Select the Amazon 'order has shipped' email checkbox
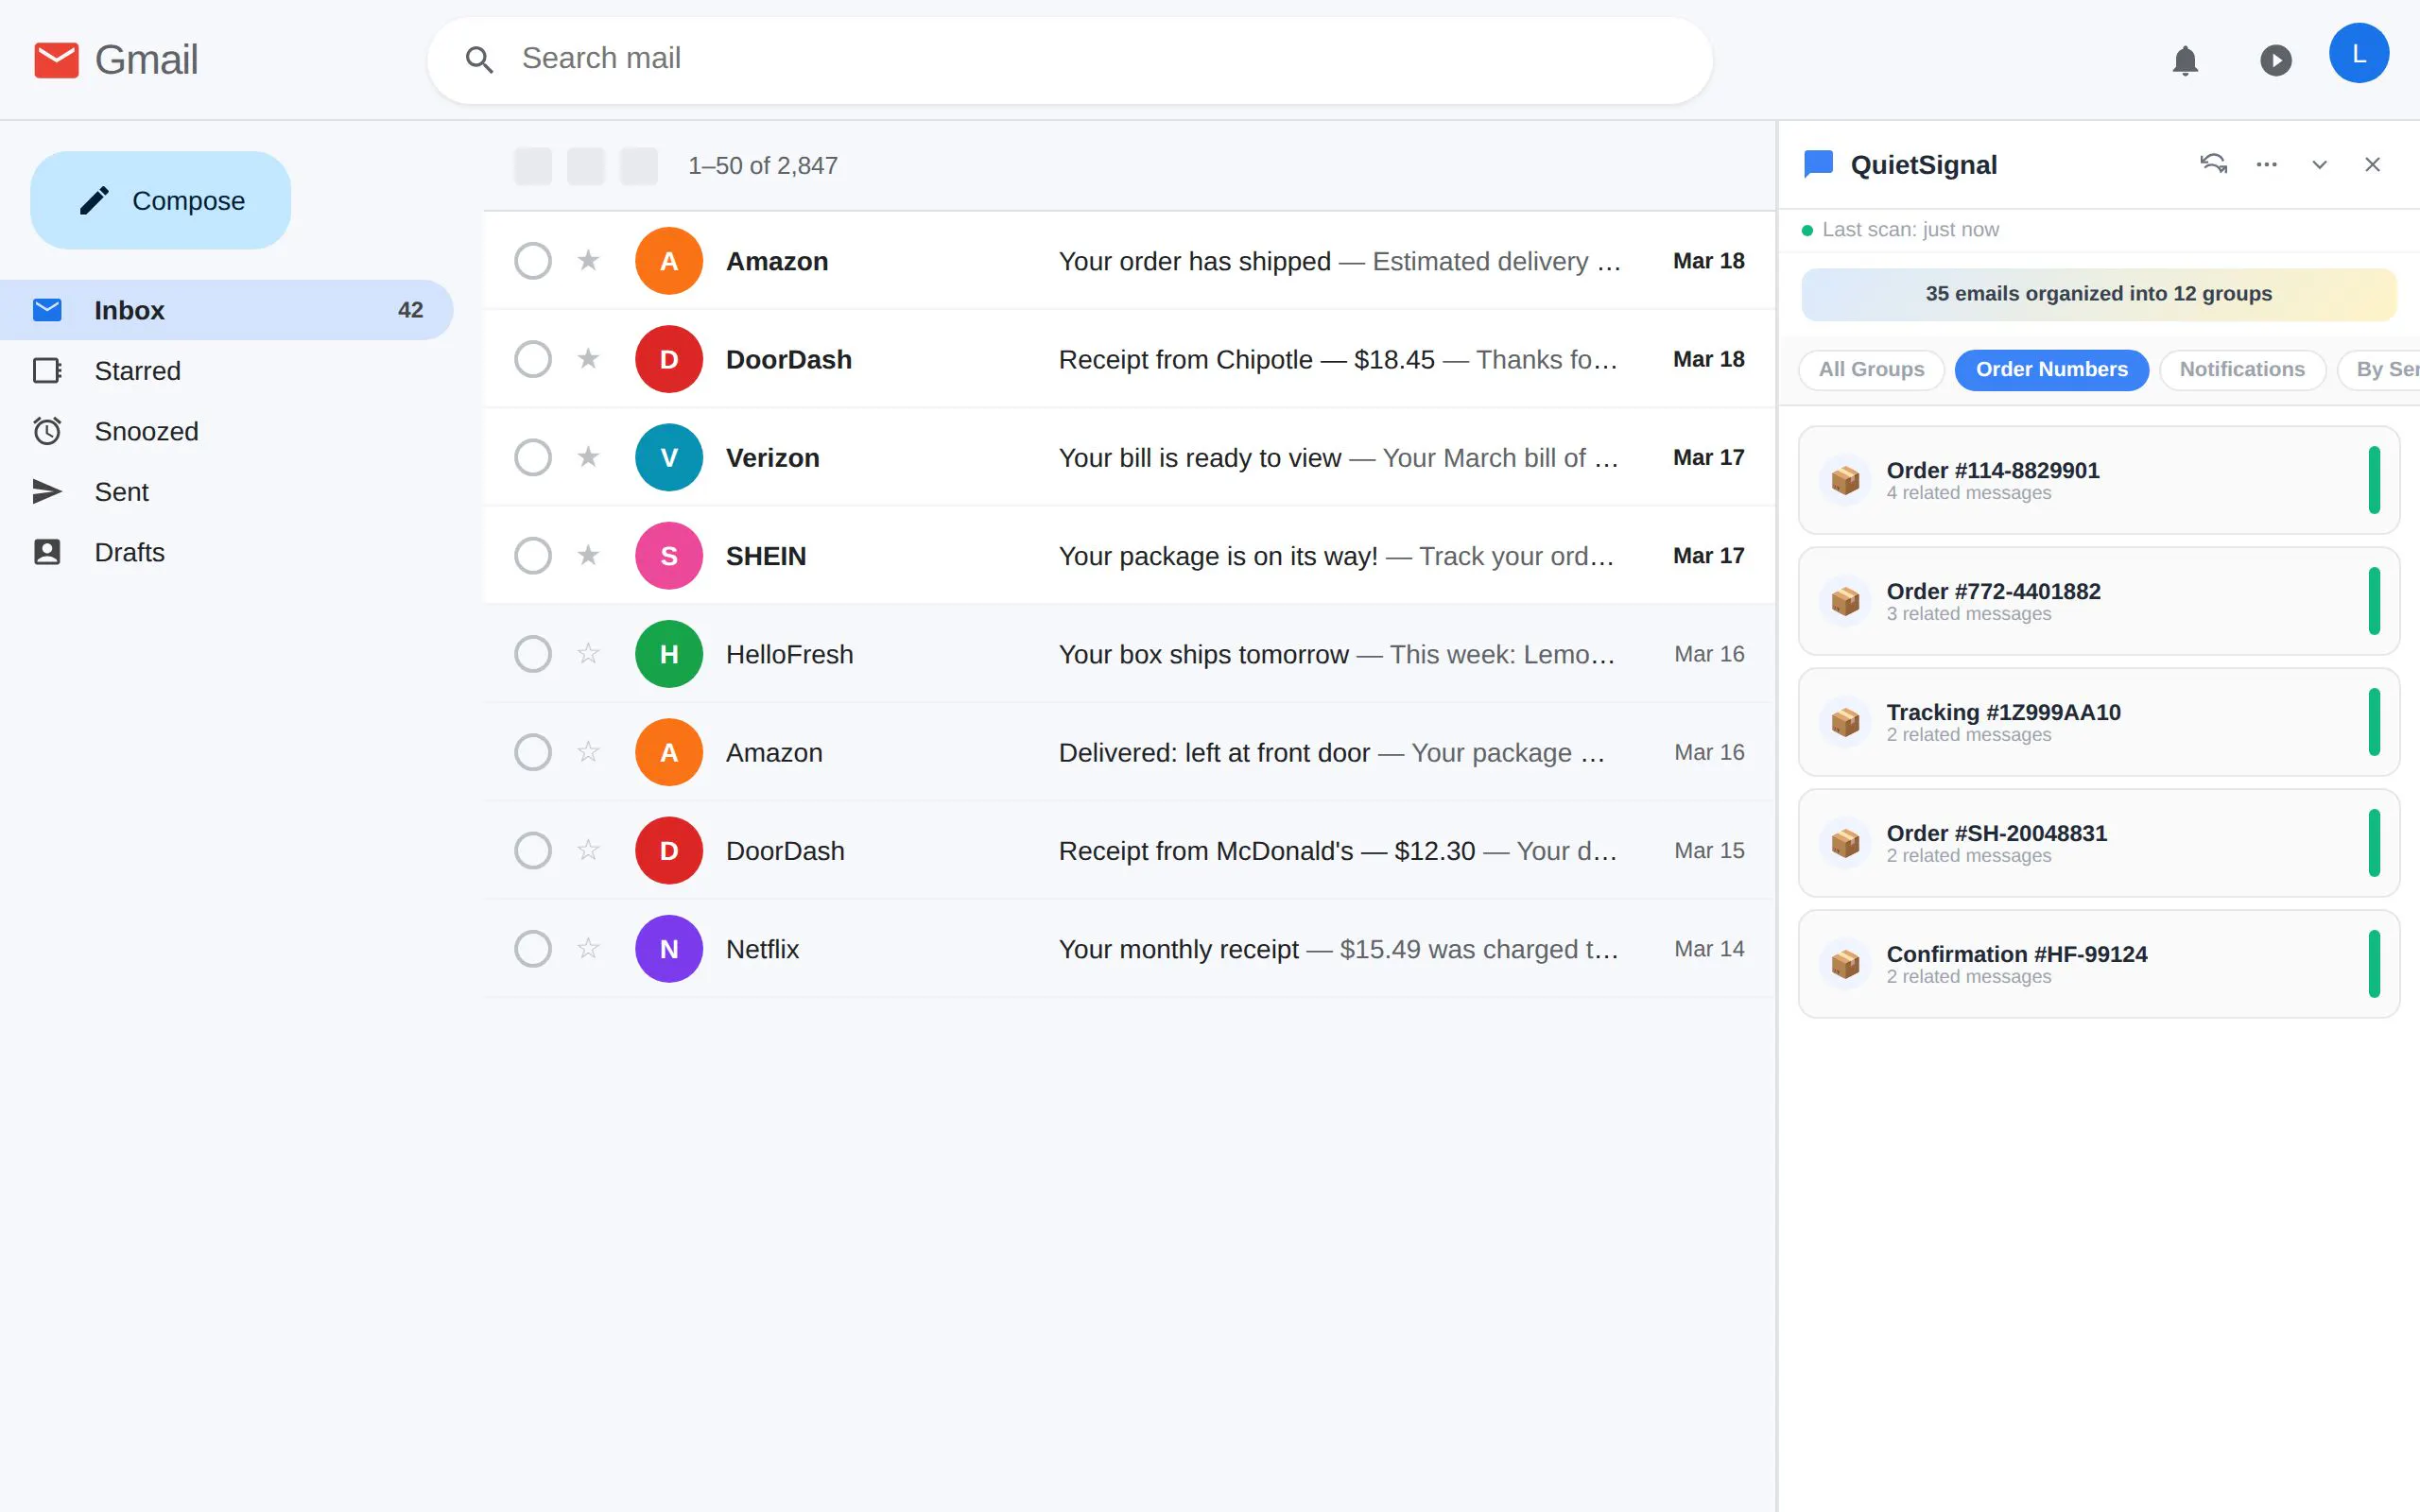 [x=533, y=261]
